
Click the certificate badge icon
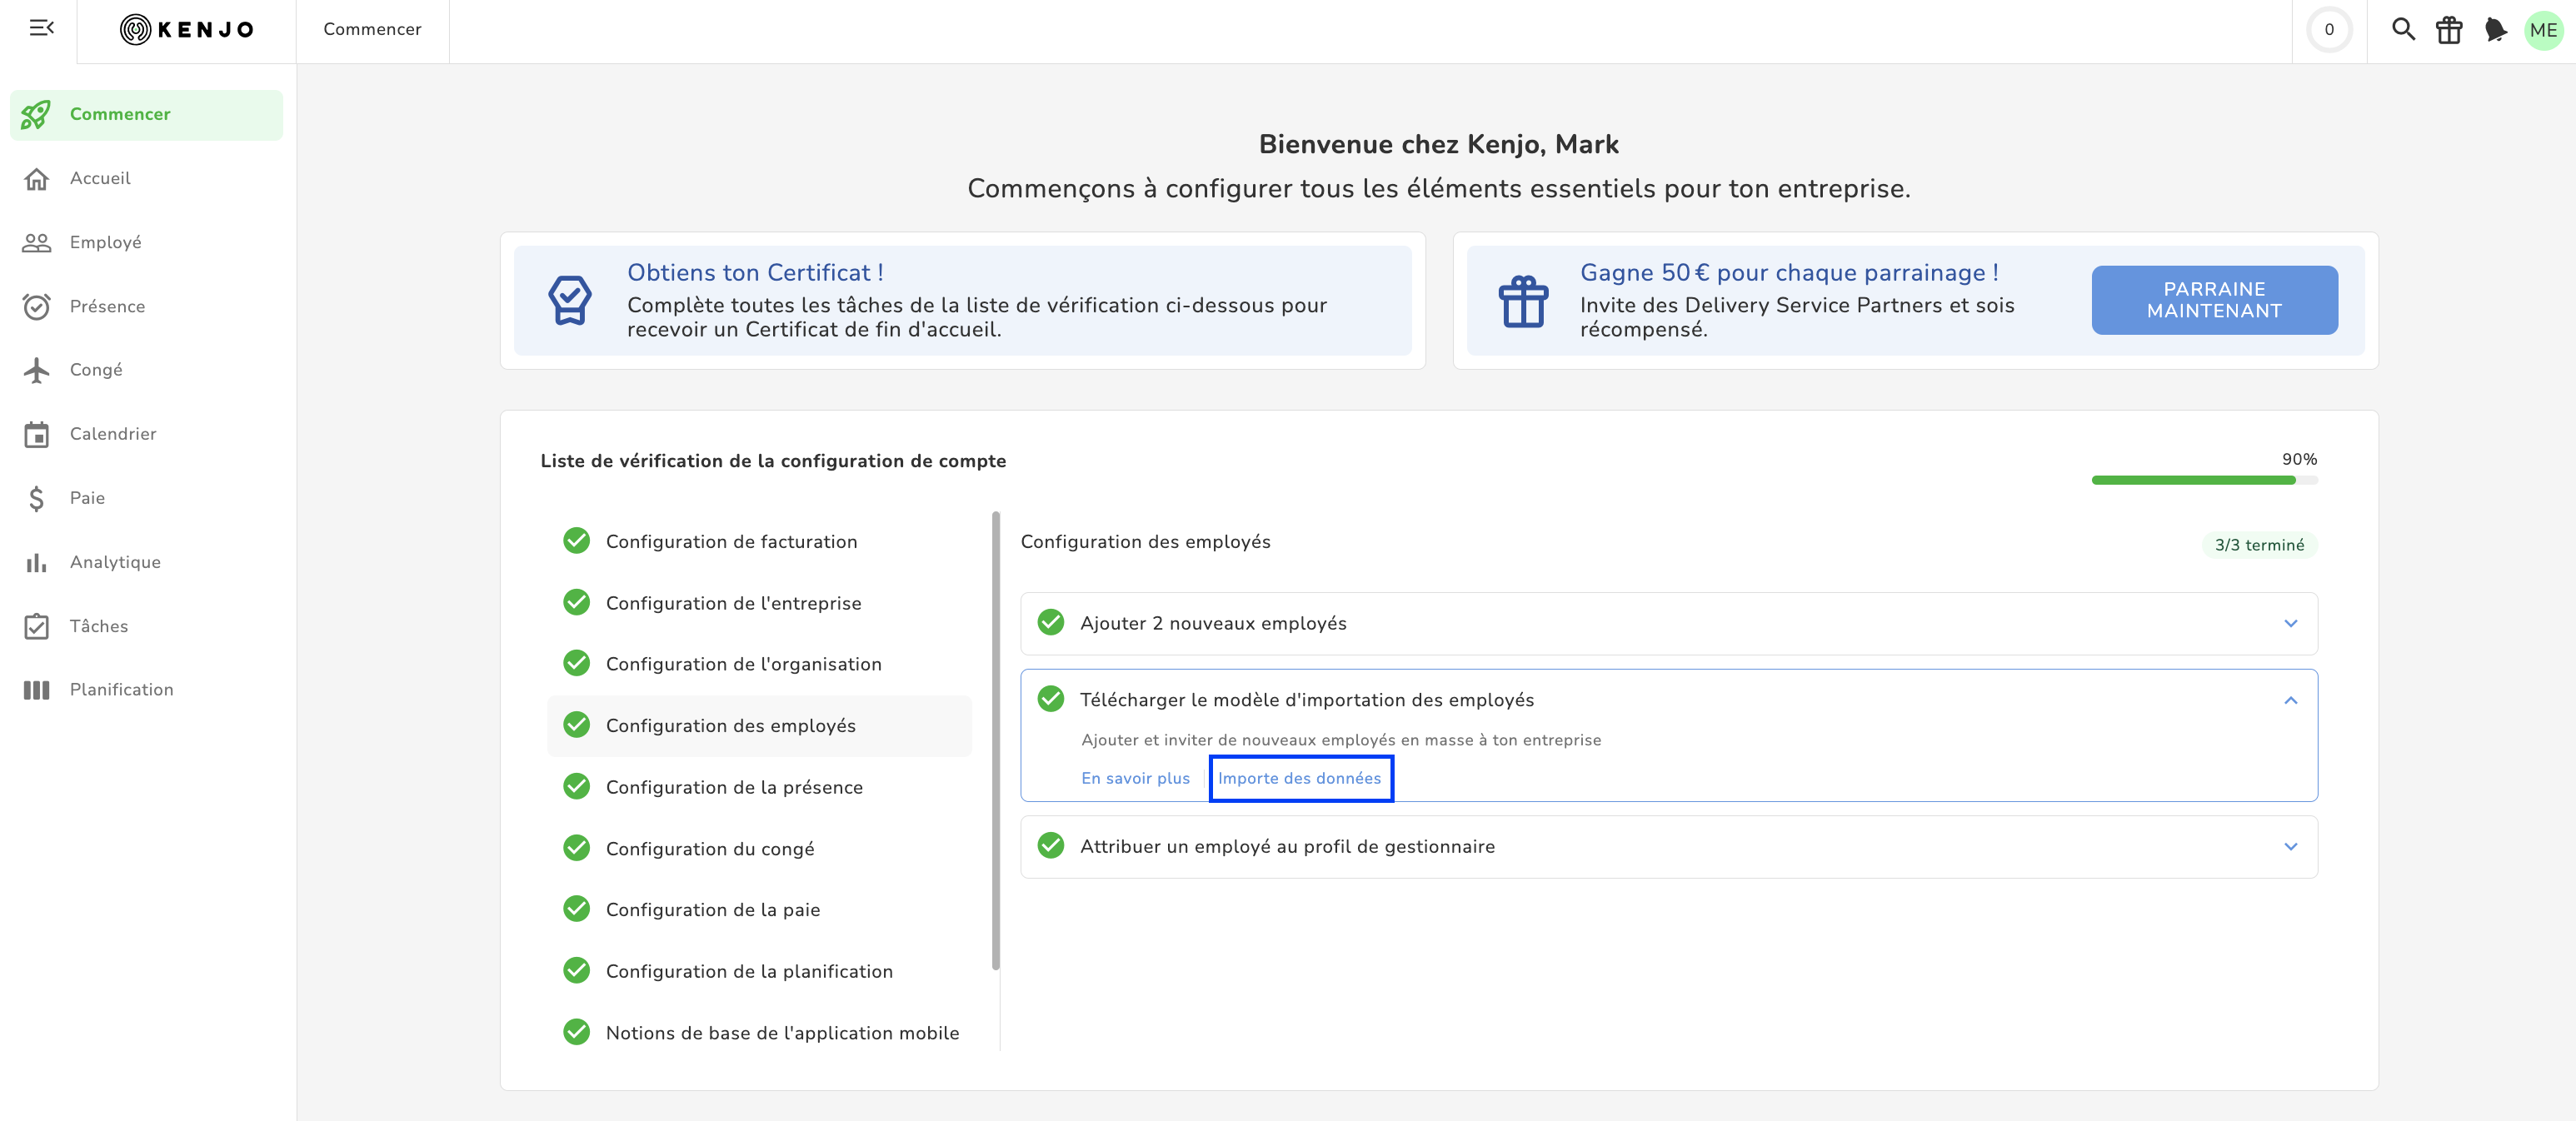coord(569,300)
